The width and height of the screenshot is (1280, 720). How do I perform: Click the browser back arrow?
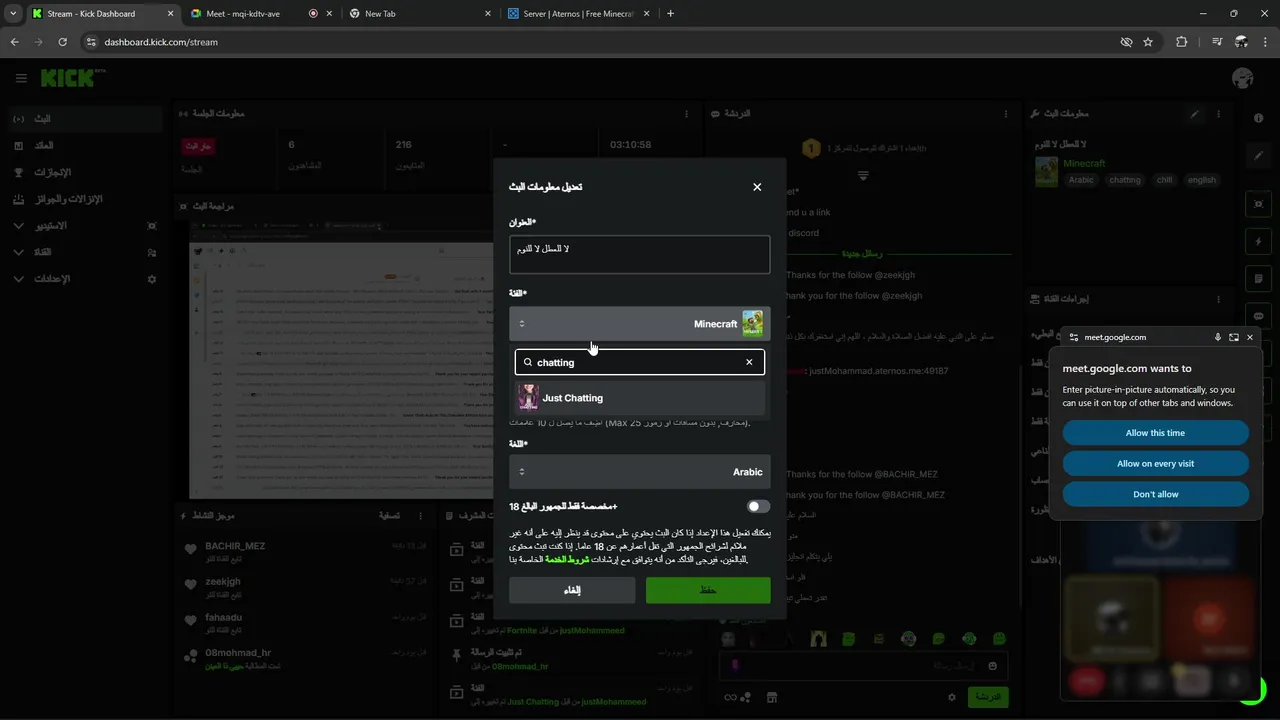(x=14, y=42)
